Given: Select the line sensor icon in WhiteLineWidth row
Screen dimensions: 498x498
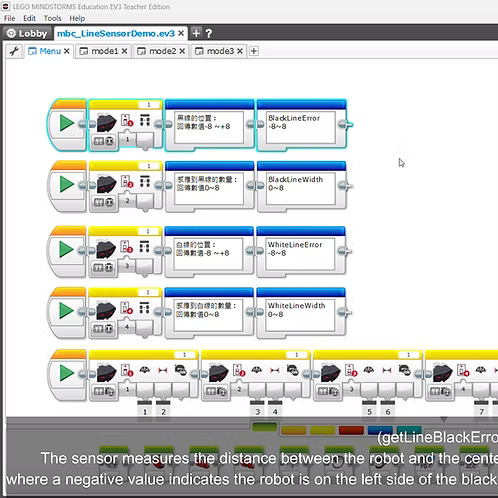Looking at the screenshot, I should (x=106, y=310).
